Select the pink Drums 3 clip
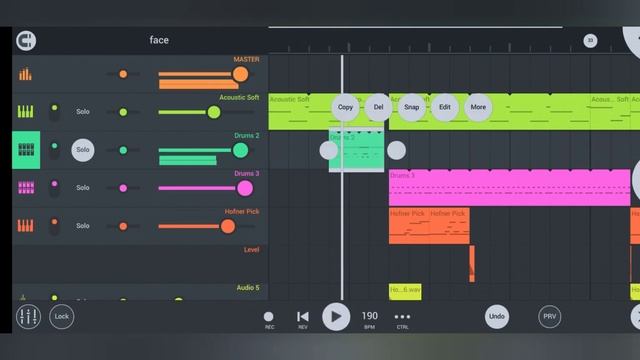This screenshot has width=640, height=360. (509, 188)
